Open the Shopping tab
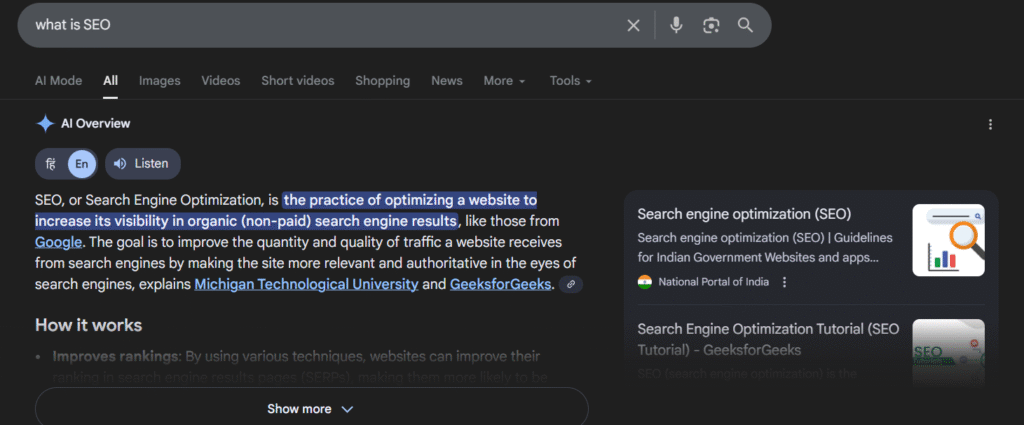1024x425 pixels. [383, 81]
